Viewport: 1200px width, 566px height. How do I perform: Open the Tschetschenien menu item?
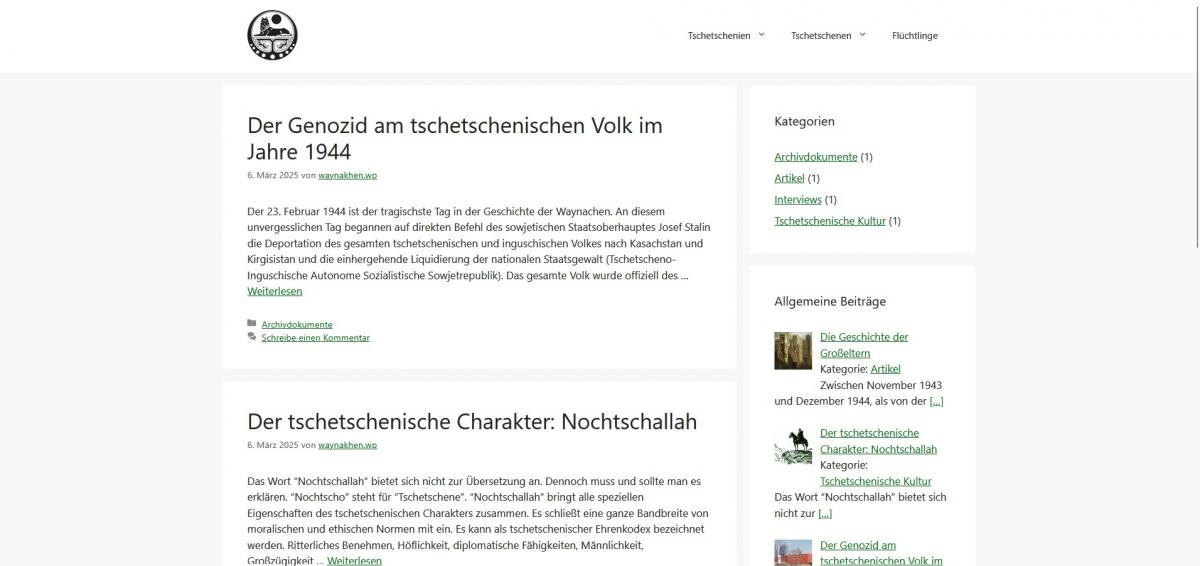[718, 36]
